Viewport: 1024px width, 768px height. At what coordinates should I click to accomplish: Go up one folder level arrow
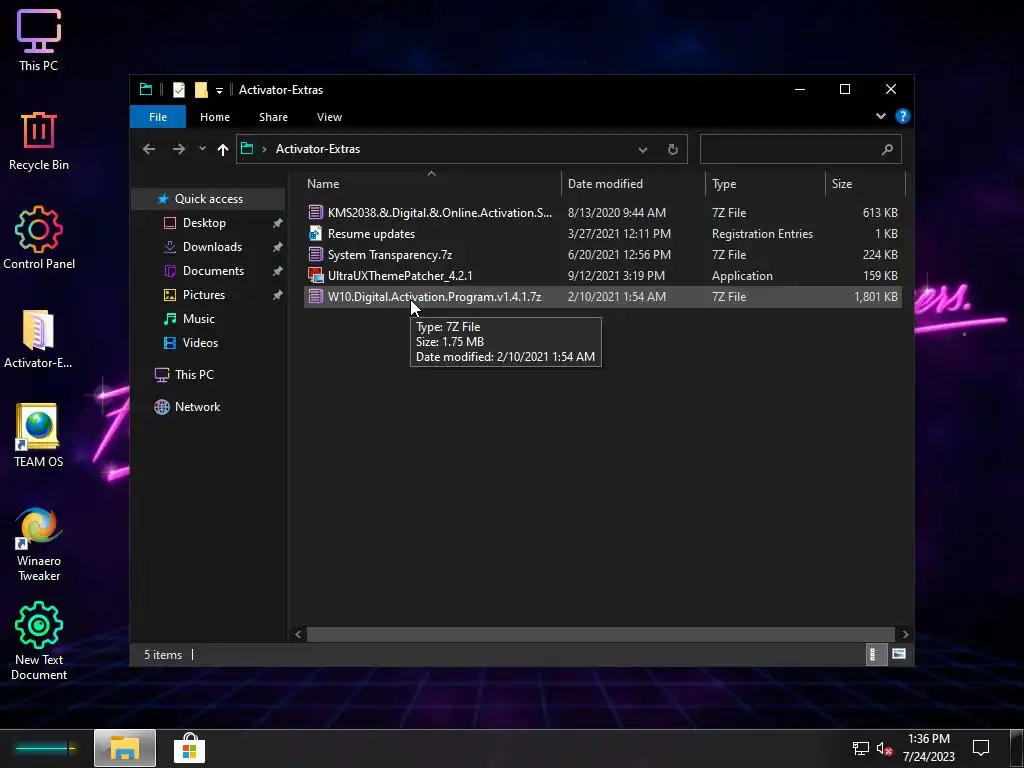(223, 150)
